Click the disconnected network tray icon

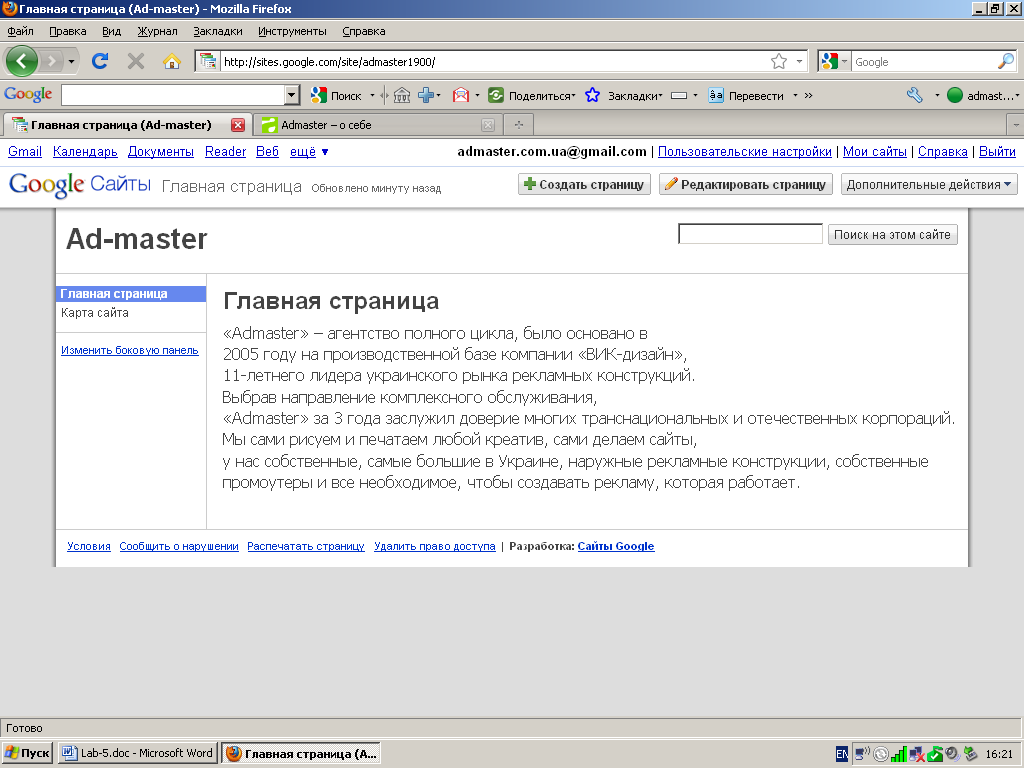[917, 754]
